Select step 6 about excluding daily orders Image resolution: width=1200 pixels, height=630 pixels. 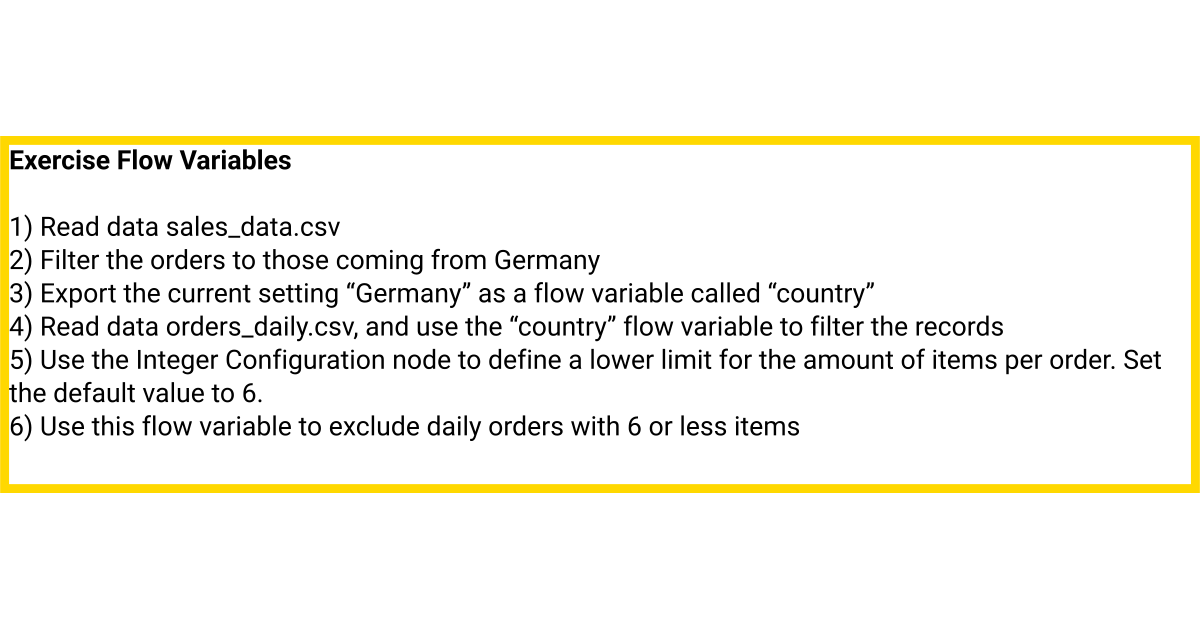pos(405,427)
